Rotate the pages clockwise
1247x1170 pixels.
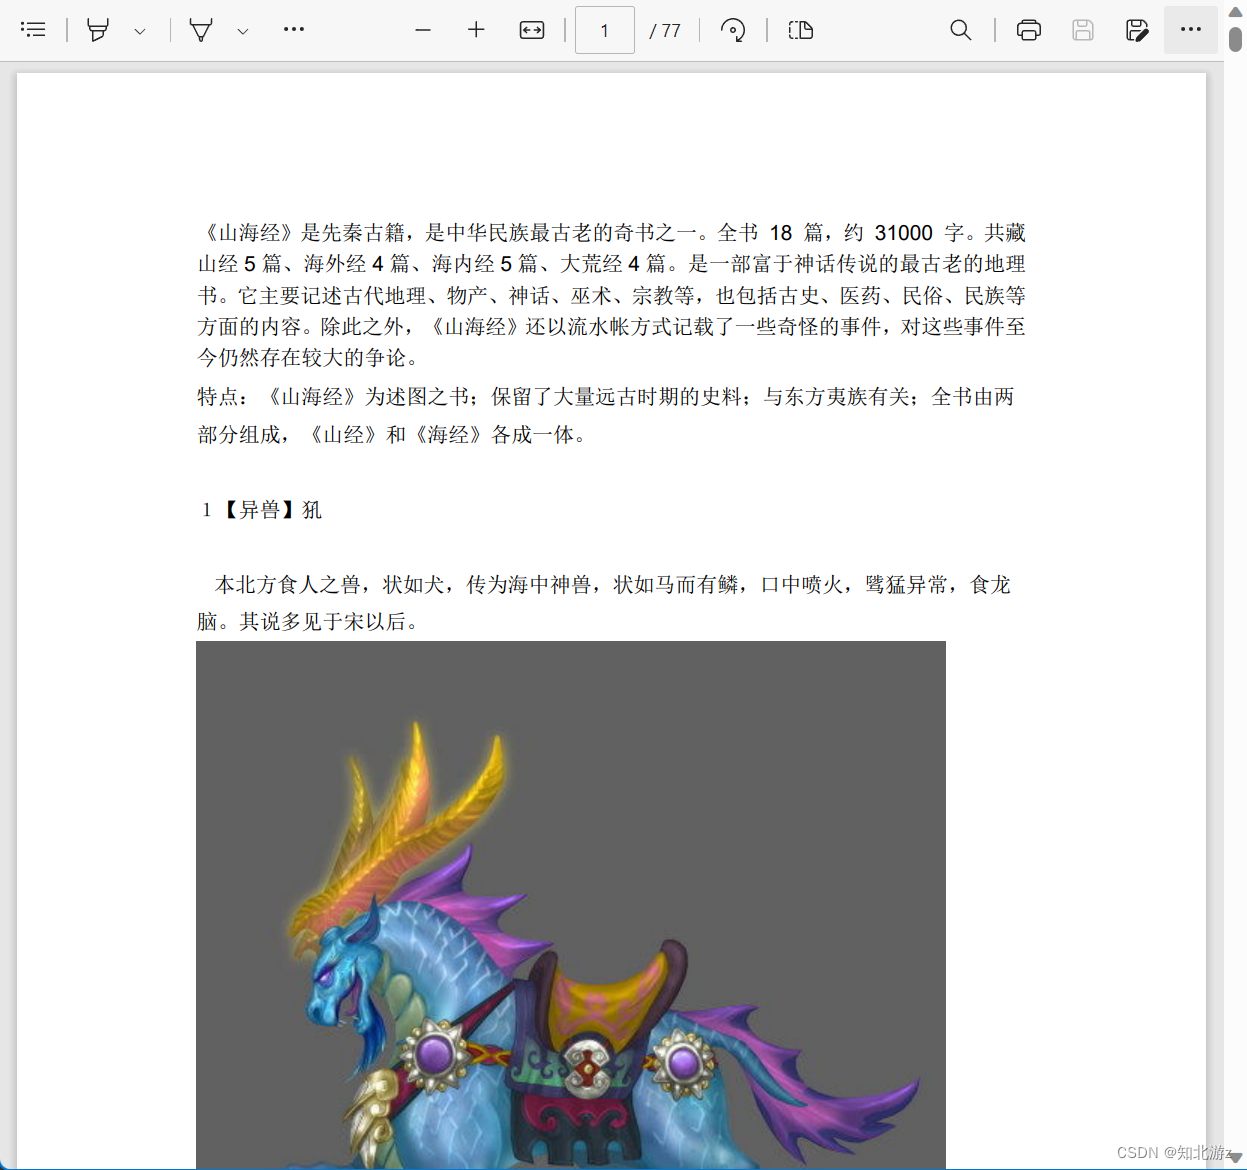[734, 30]
